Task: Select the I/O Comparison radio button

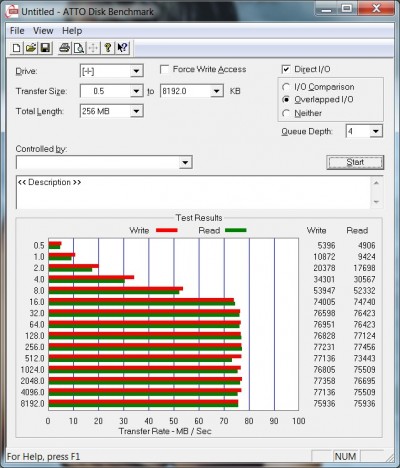Action: [286, 87]
